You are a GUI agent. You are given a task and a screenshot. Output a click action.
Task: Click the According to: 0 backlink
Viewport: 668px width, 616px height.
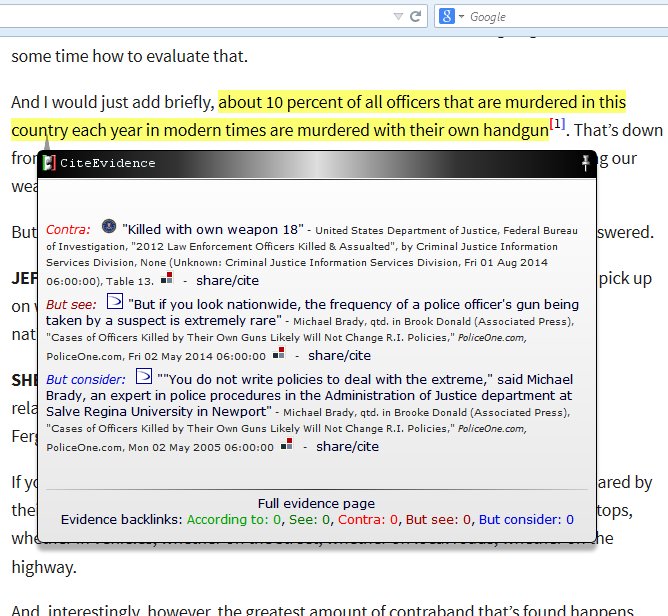[x=234, y=520]
